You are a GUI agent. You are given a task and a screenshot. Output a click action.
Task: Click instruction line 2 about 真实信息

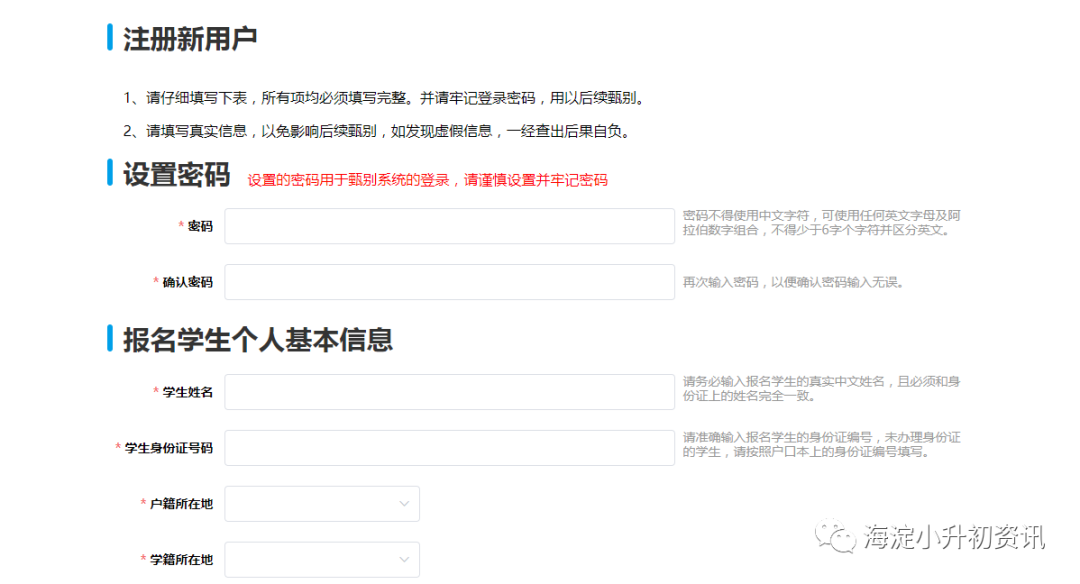[x=378, y=131]
